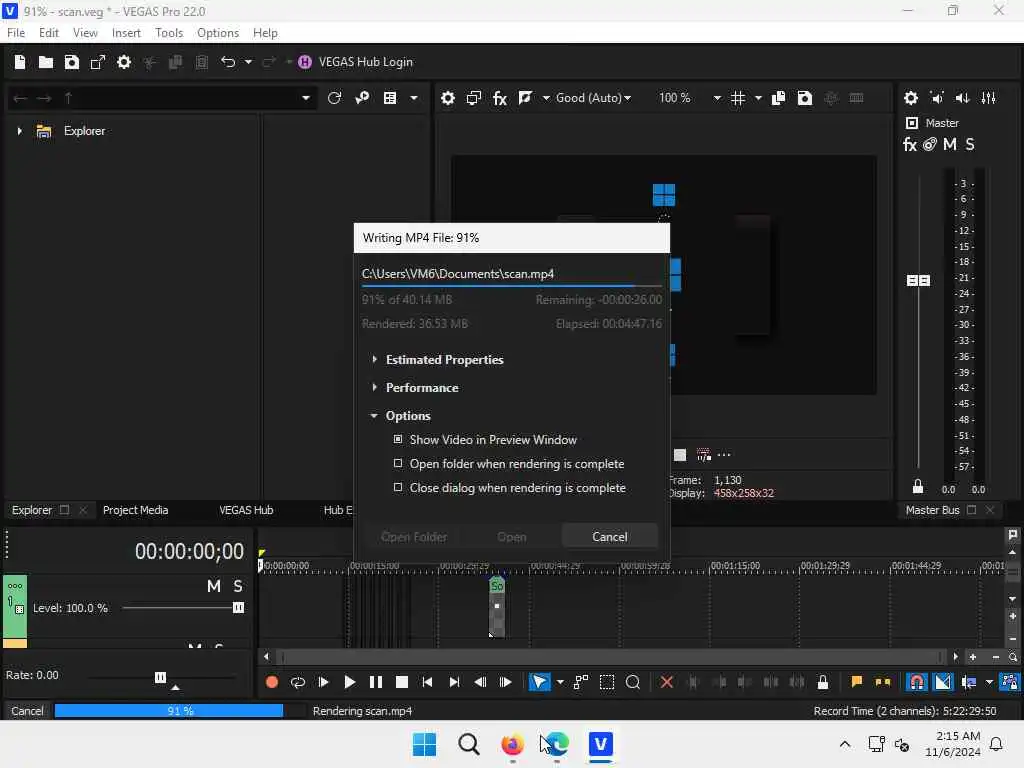Click the timeline horizontal scrollbar

[610, 657]
